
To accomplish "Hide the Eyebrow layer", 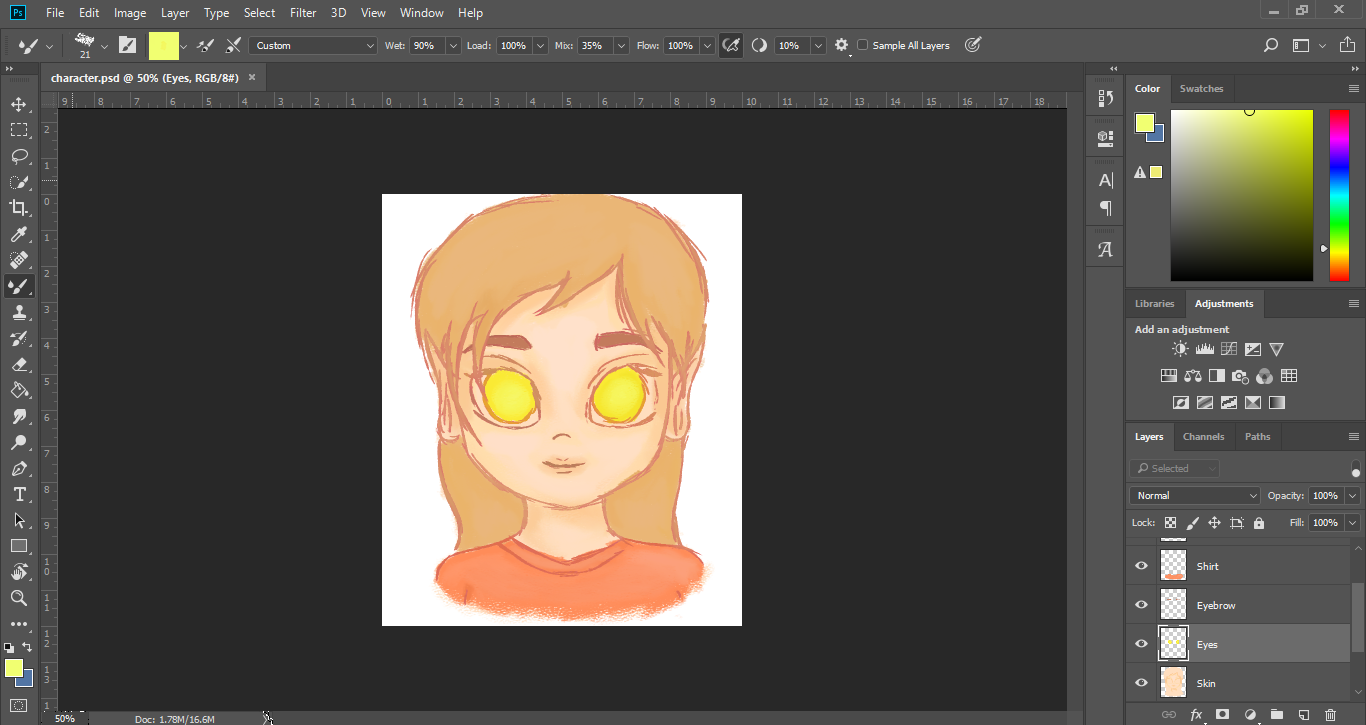I will 1141,605.
